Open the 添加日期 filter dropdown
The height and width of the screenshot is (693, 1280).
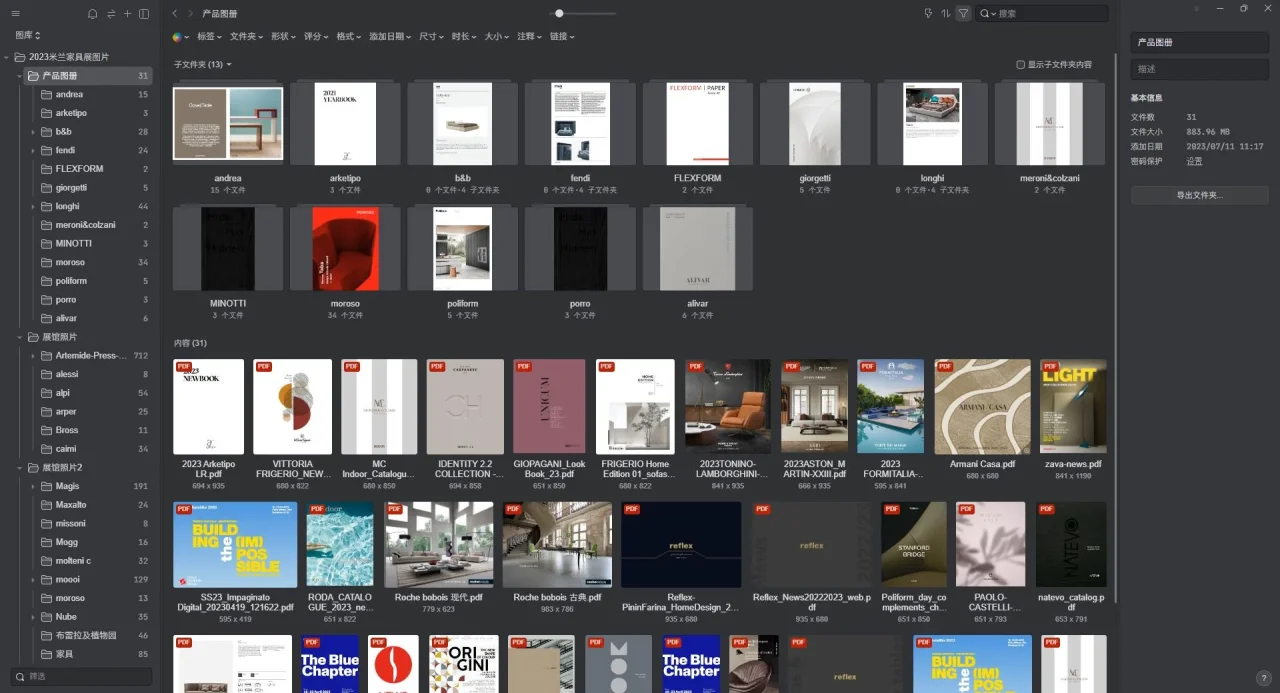pyautogui.click(x=391, y=37)
